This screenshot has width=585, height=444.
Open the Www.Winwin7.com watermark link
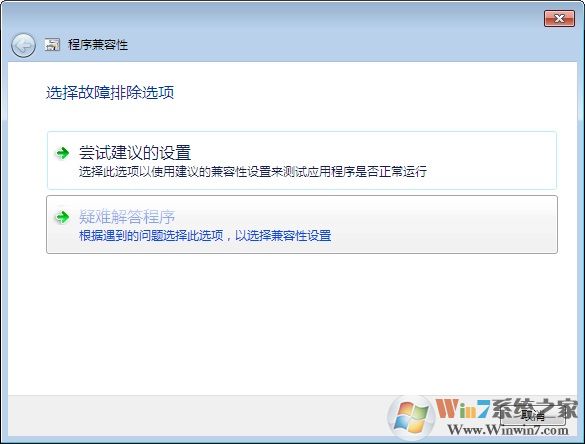pos(508,430)
